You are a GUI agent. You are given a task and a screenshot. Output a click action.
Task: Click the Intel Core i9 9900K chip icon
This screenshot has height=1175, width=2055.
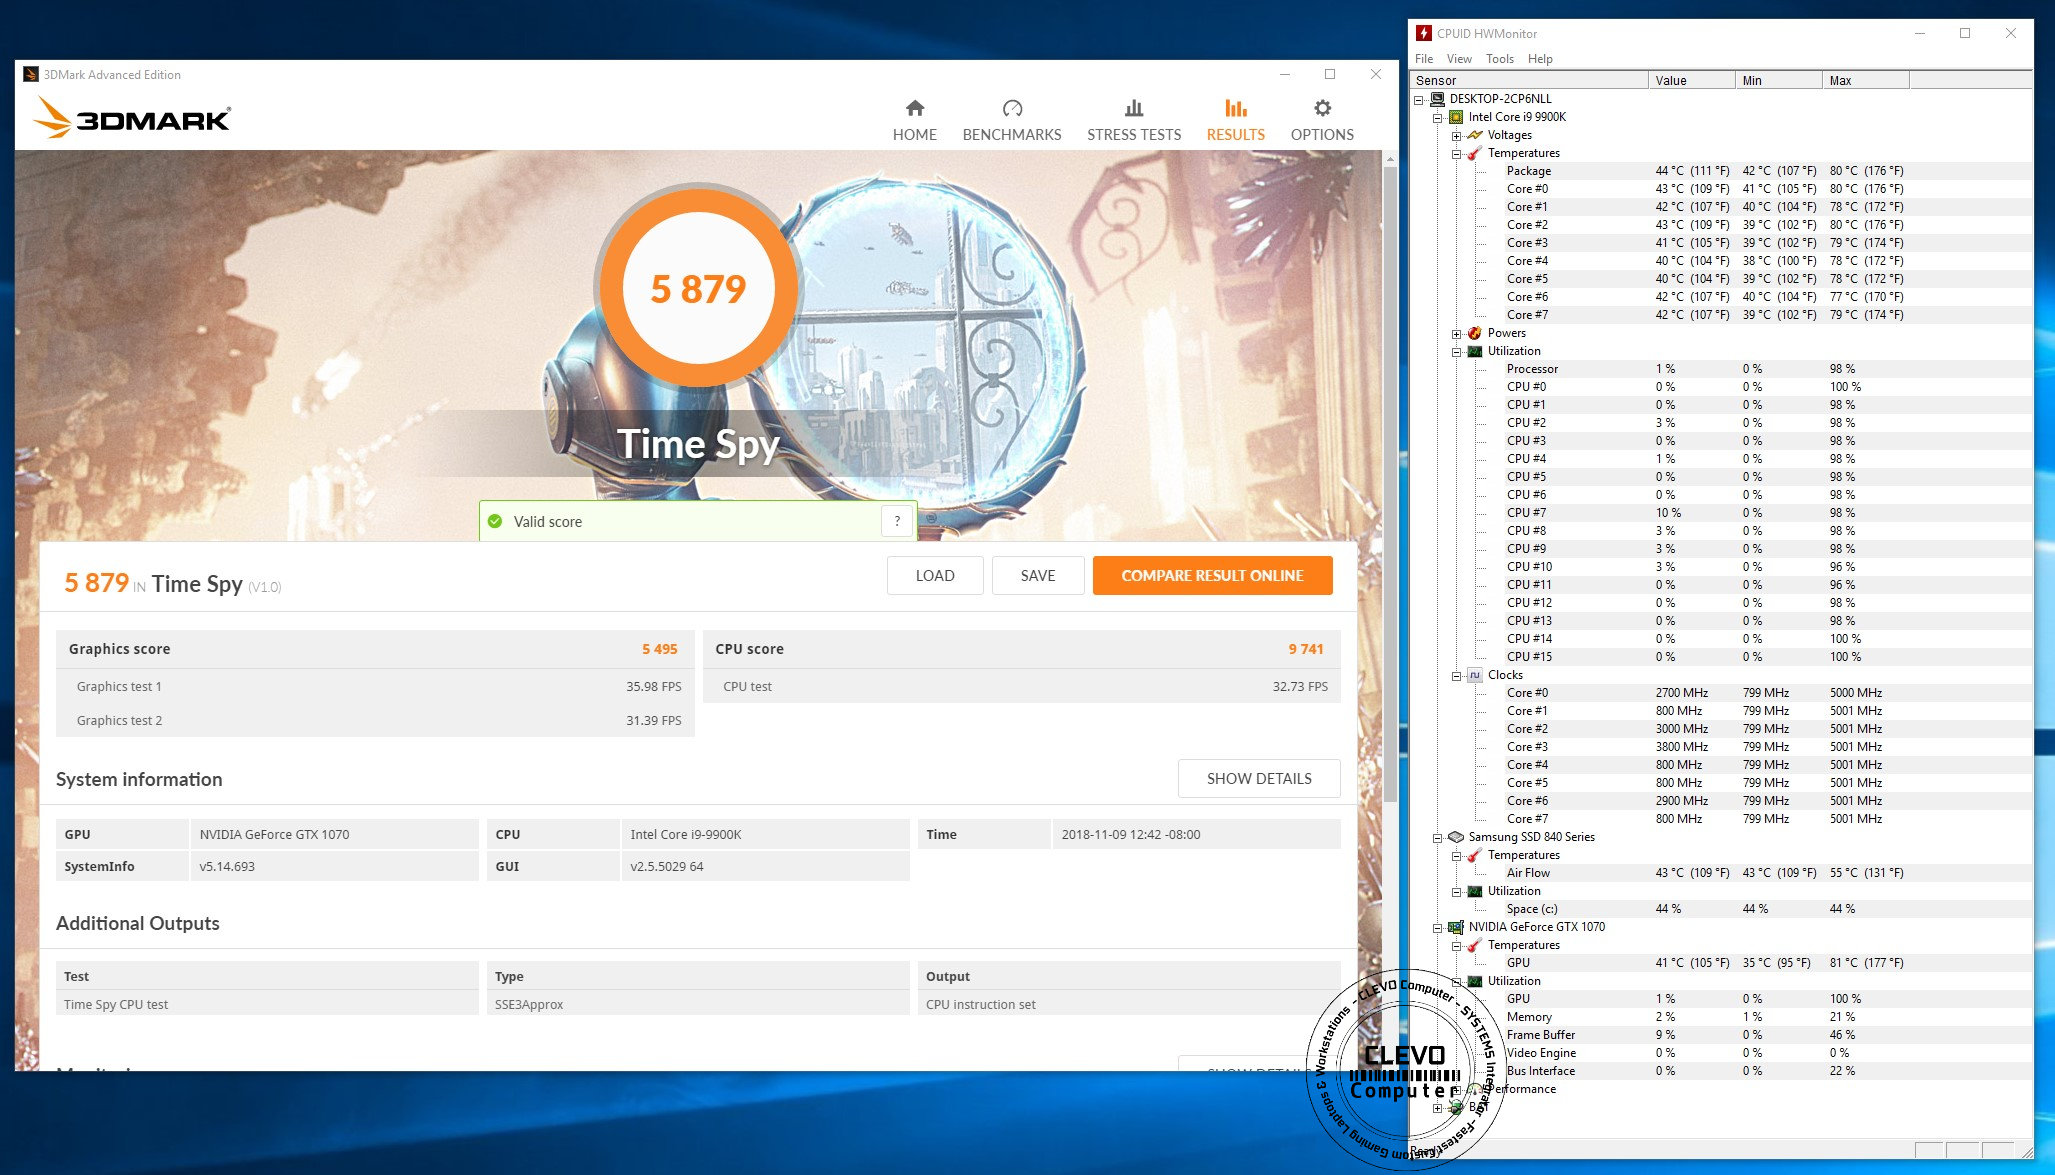point(1456,117)
